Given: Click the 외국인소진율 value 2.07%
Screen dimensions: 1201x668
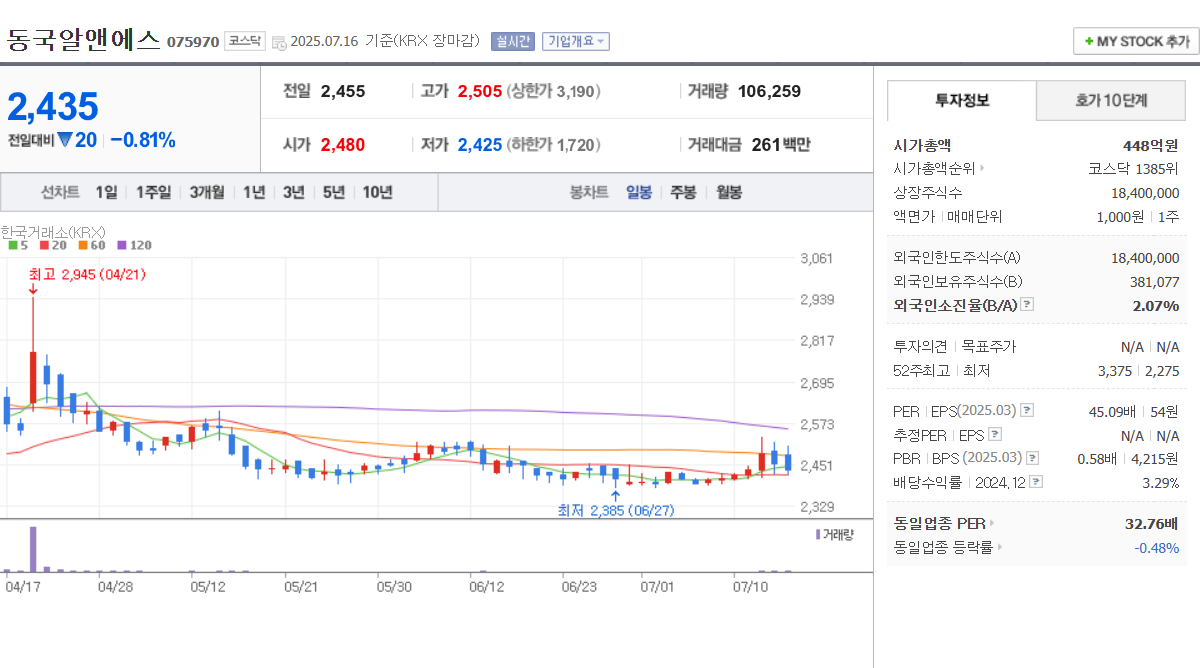Looking at the screenshot, I should [1156, 305].
